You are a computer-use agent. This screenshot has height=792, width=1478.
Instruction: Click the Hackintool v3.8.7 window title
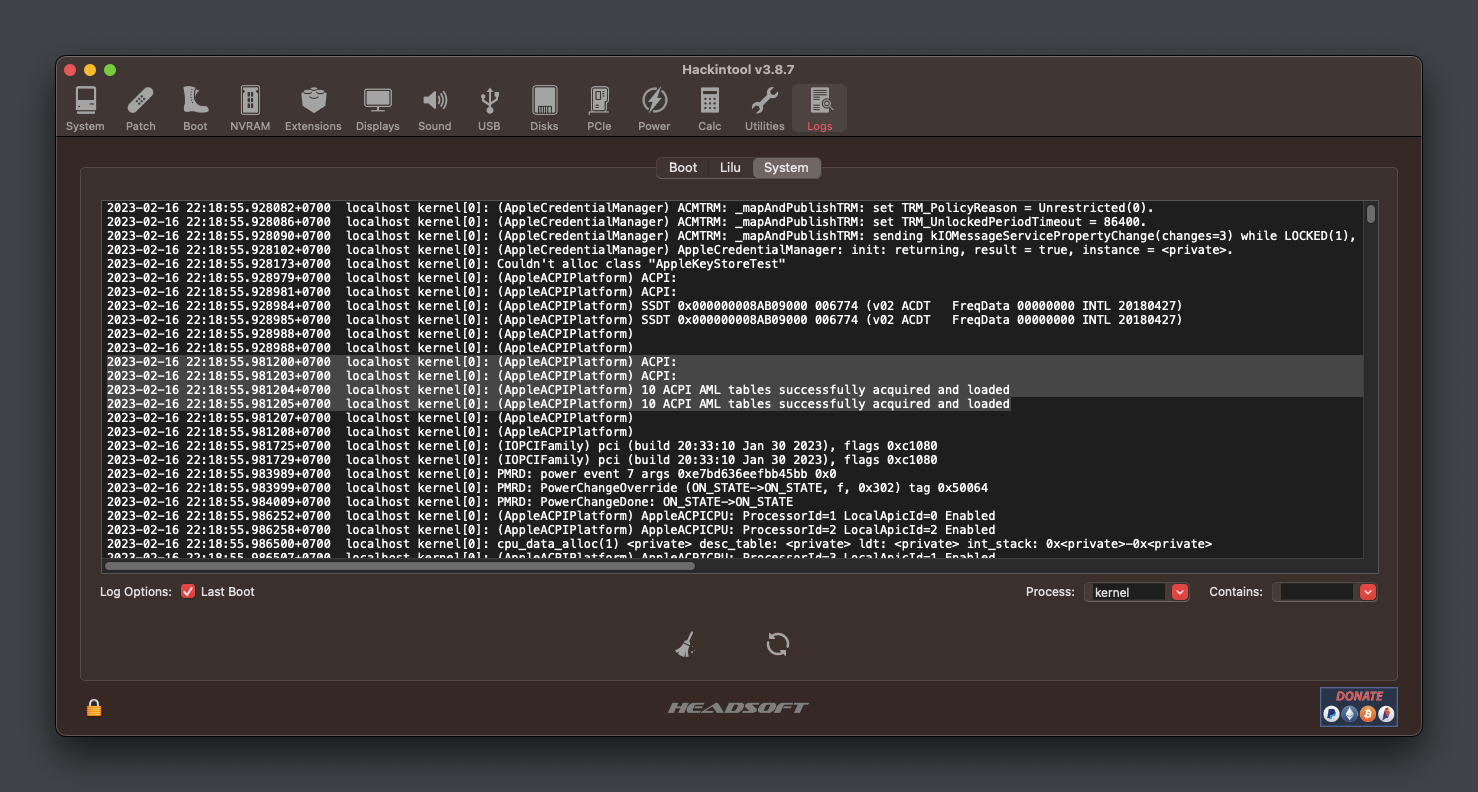tap(738, 70)
